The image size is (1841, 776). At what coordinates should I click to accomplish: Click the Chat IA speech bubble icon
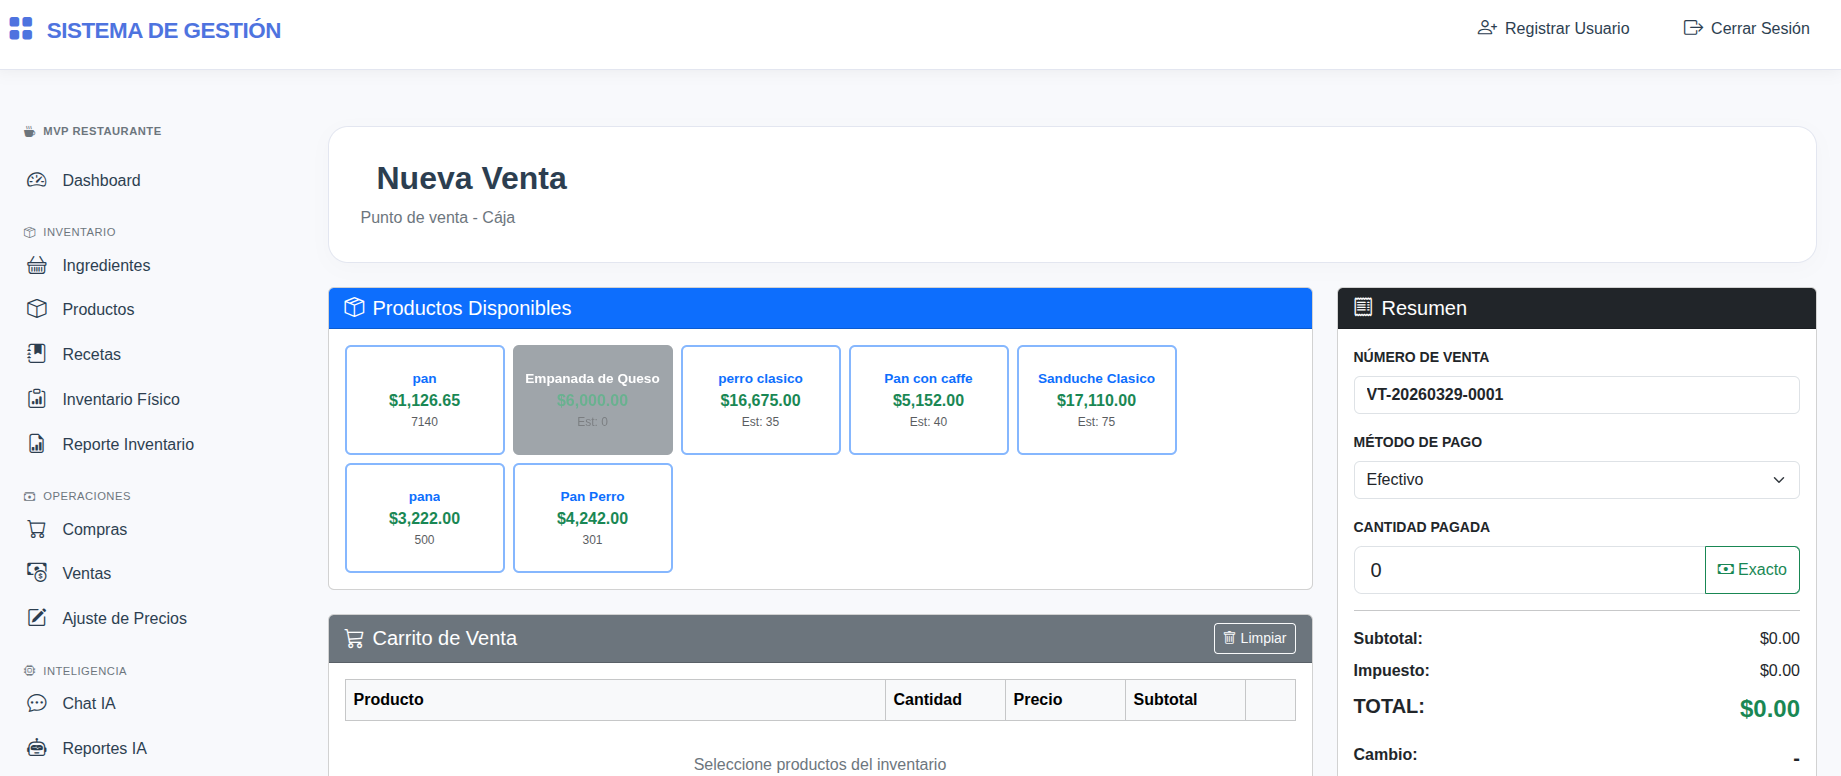[x=37, y=703]
